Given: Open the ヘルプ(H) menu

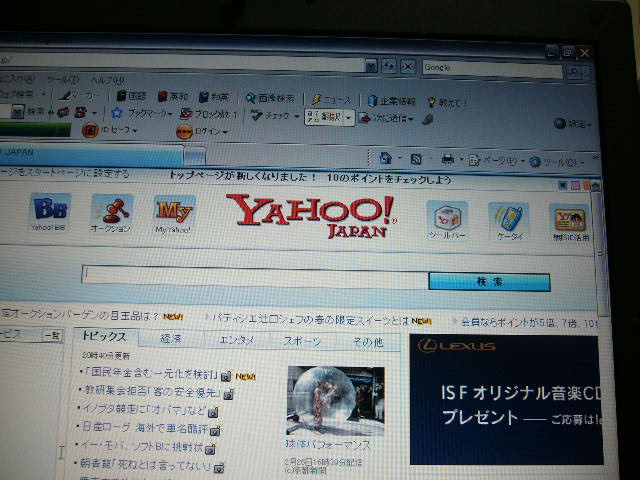Looking at the screenshot, I should pos(107,80).
